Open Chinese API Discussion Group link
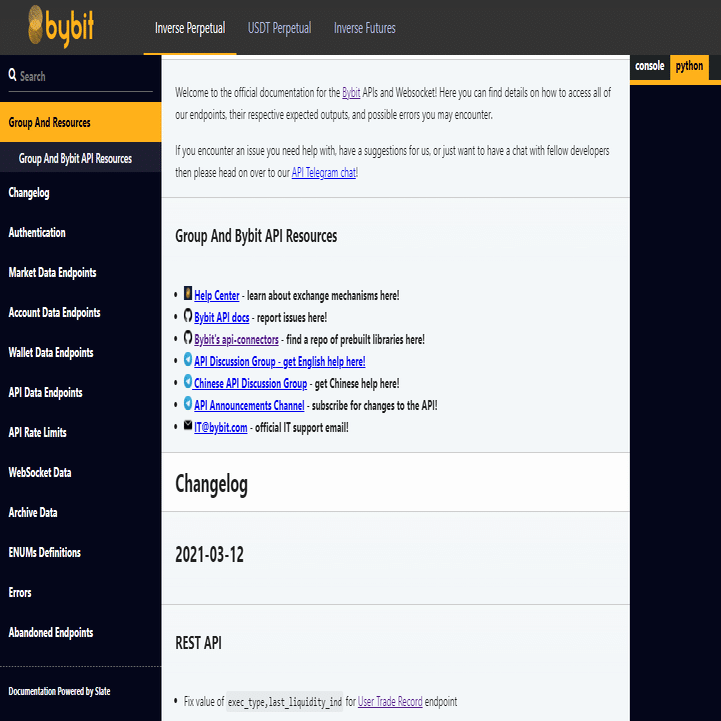 pos(251,383)
